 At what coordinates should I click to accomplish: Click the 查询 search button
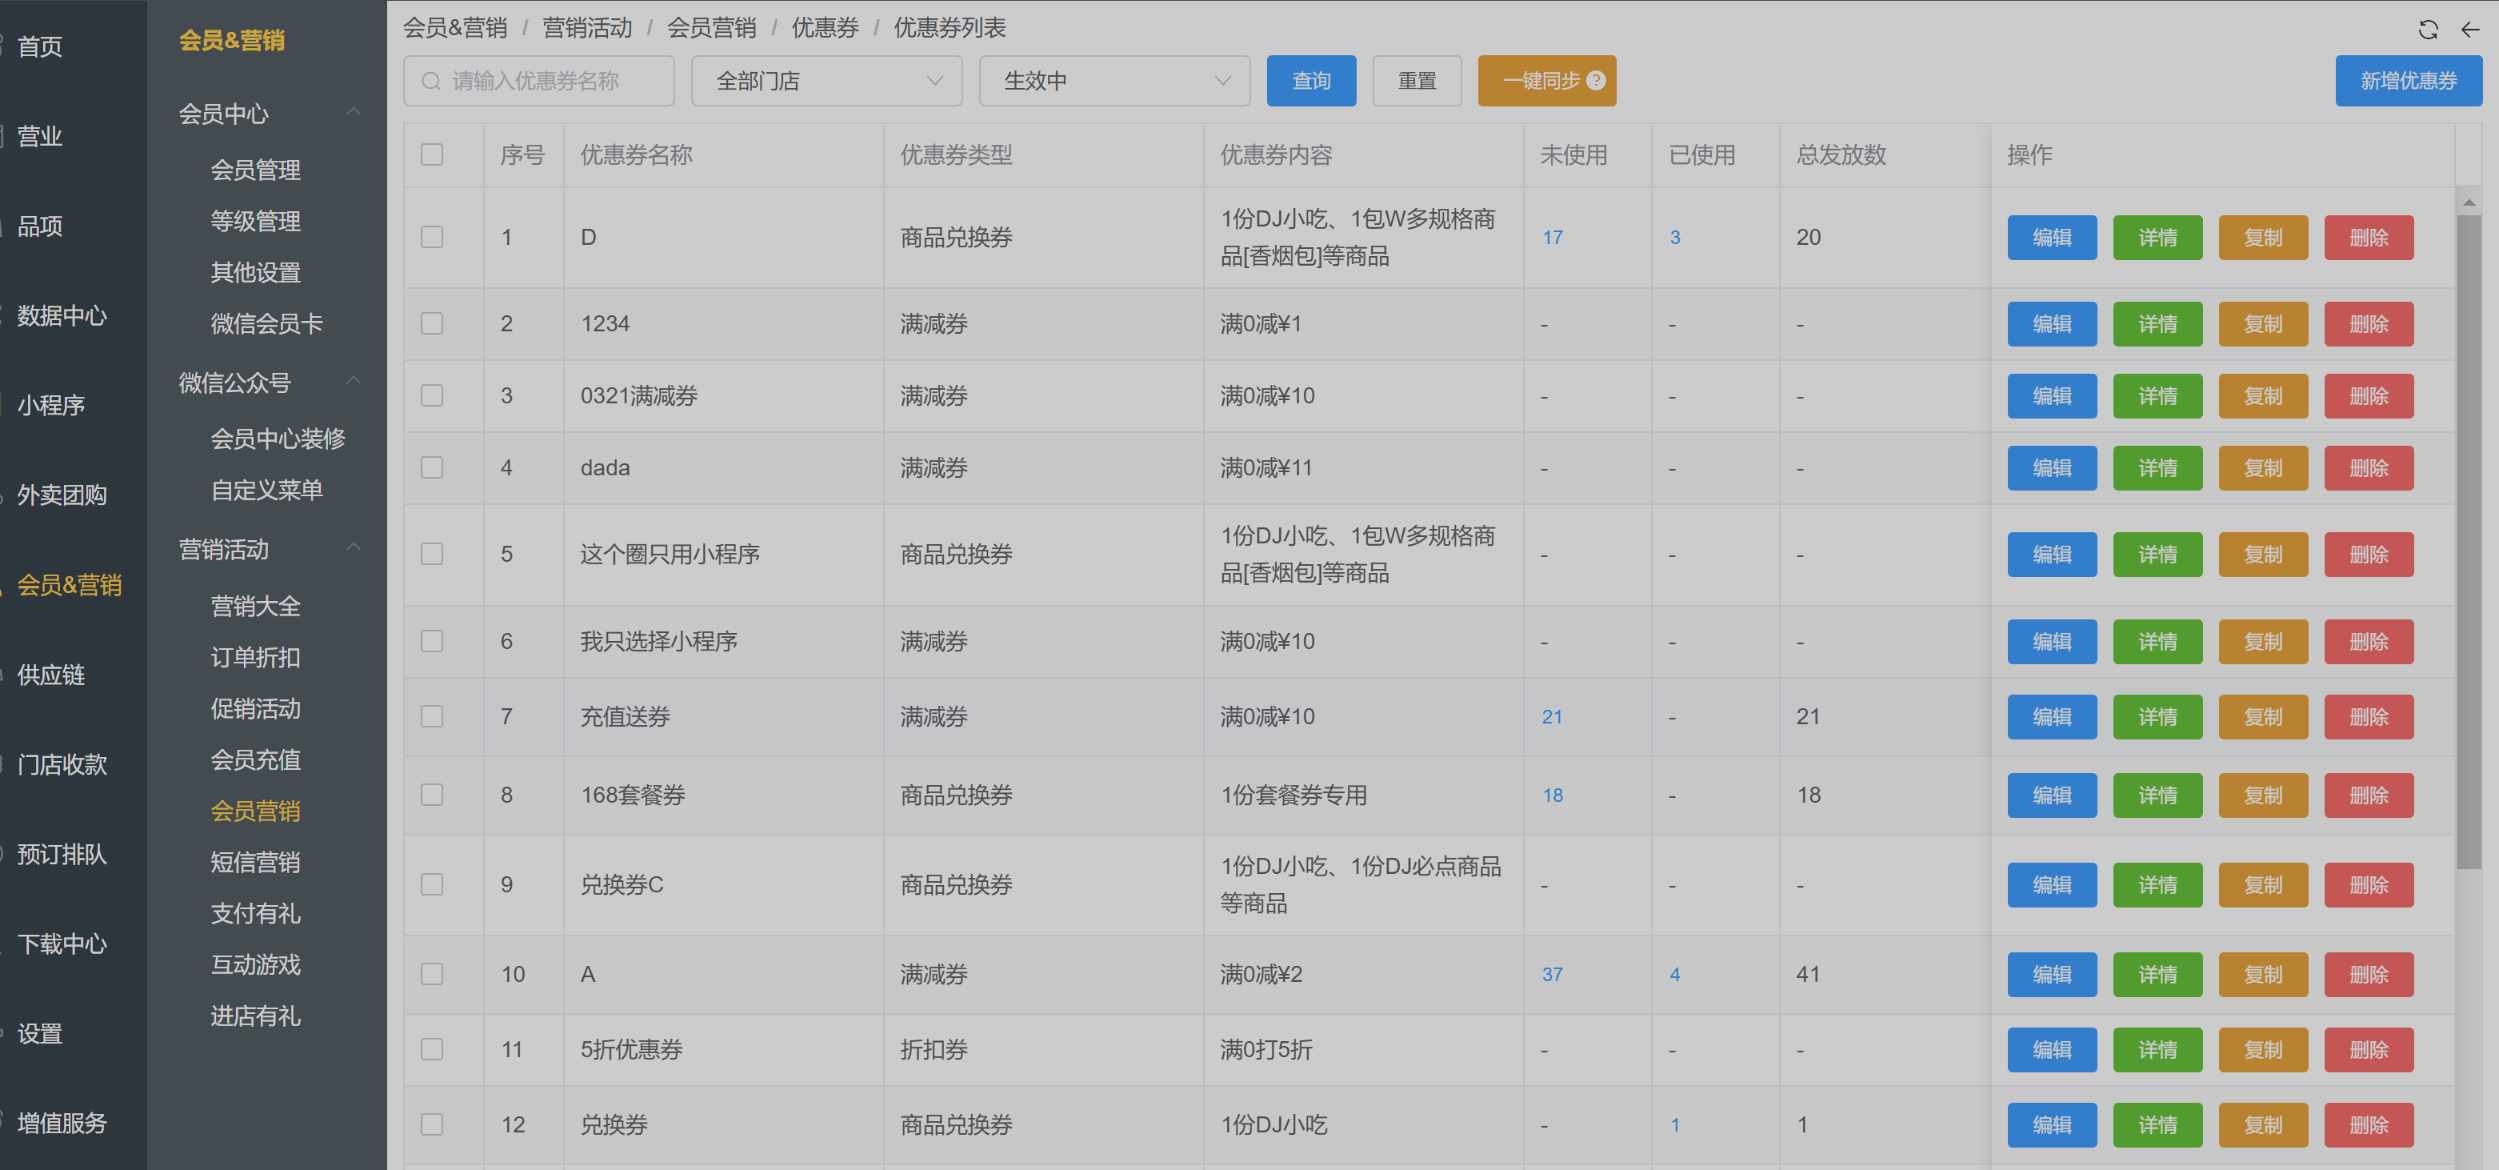pos(1311,81)
